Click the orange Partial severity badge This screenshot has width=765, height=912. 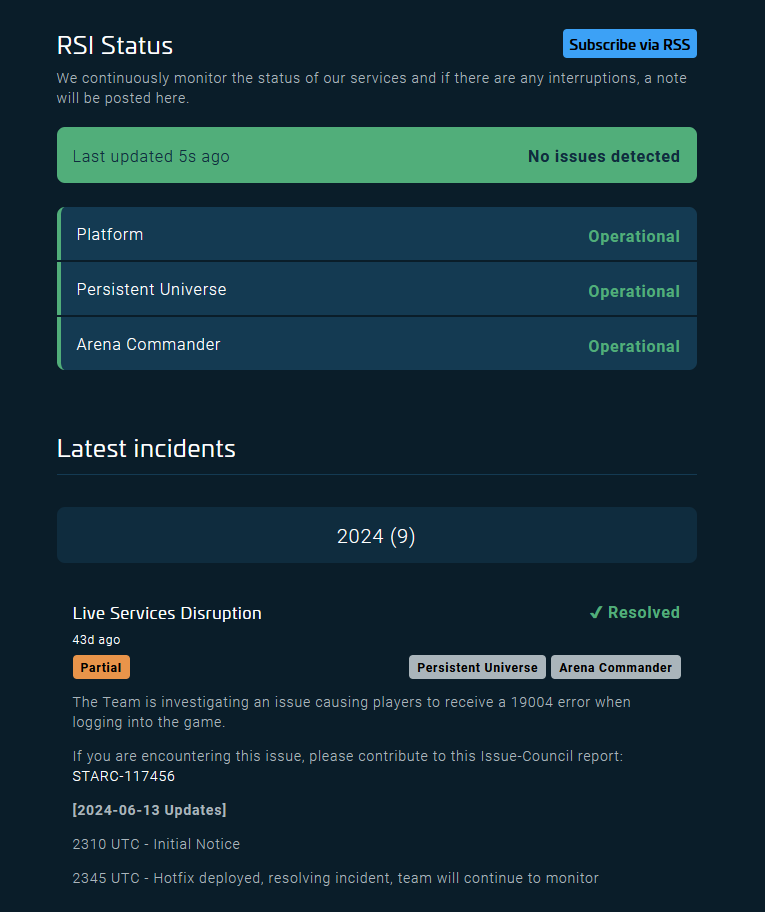(101, 667)
